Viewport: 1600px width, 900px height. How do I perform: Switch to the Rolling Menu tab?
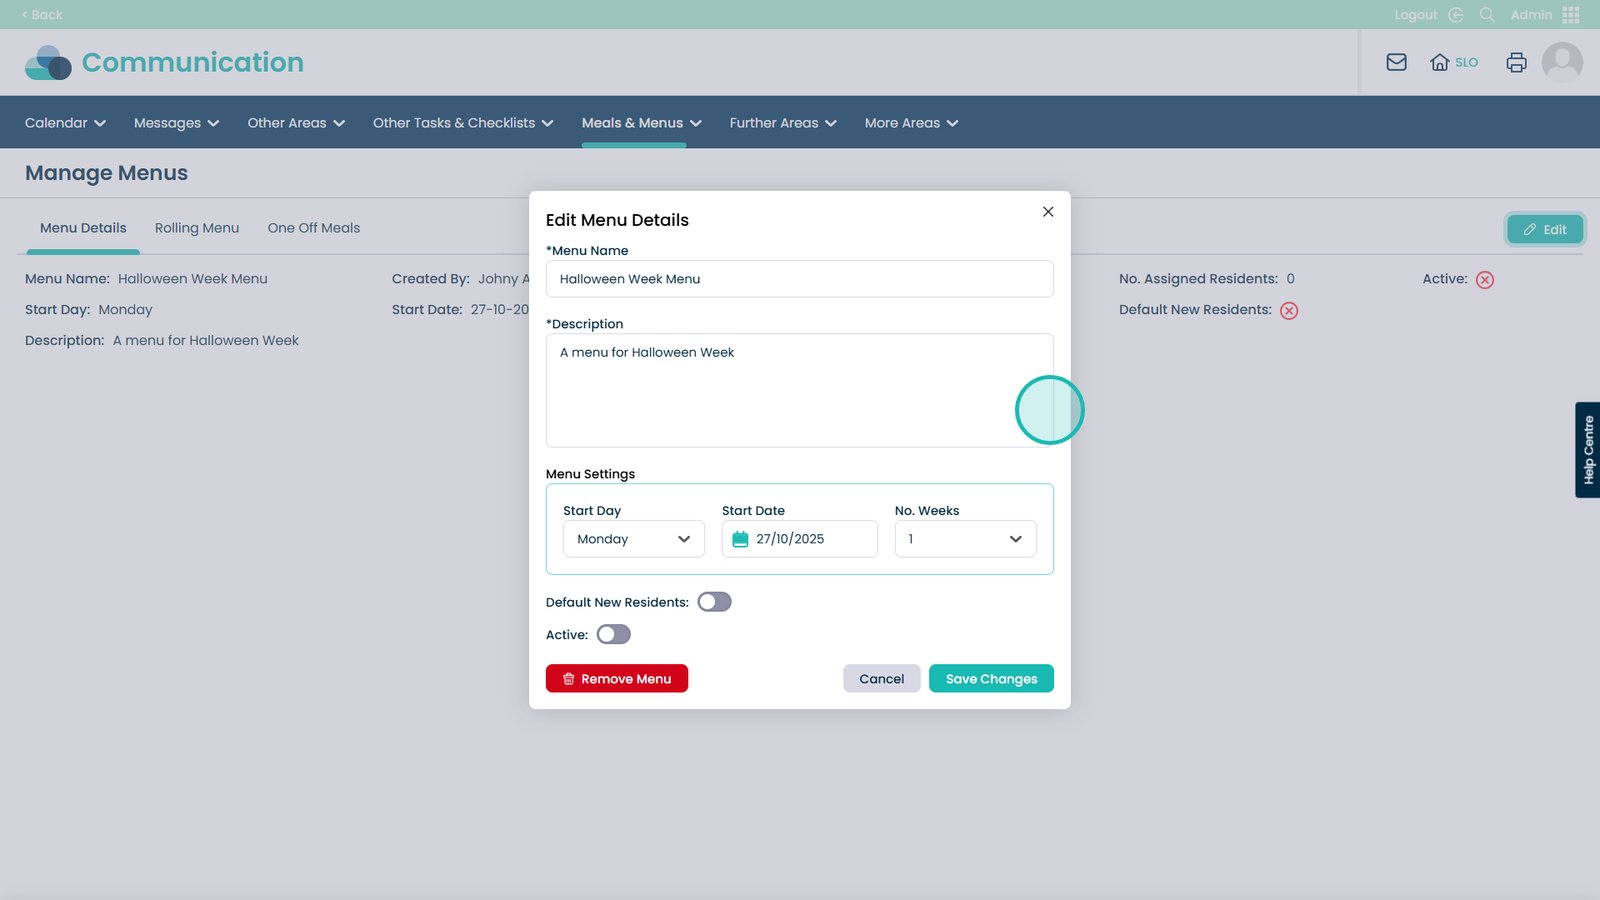[x=197, y=228]
